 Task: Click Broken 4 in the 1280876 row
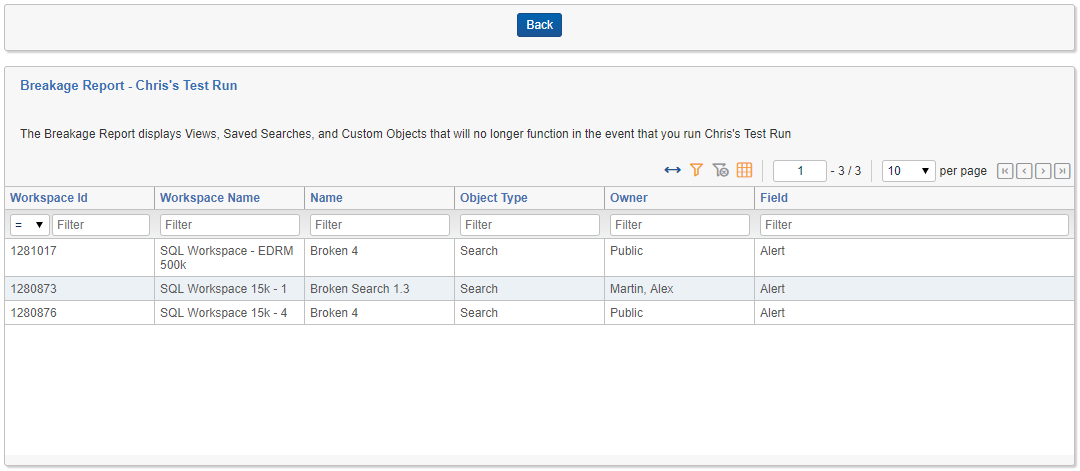tap(380, 313)
